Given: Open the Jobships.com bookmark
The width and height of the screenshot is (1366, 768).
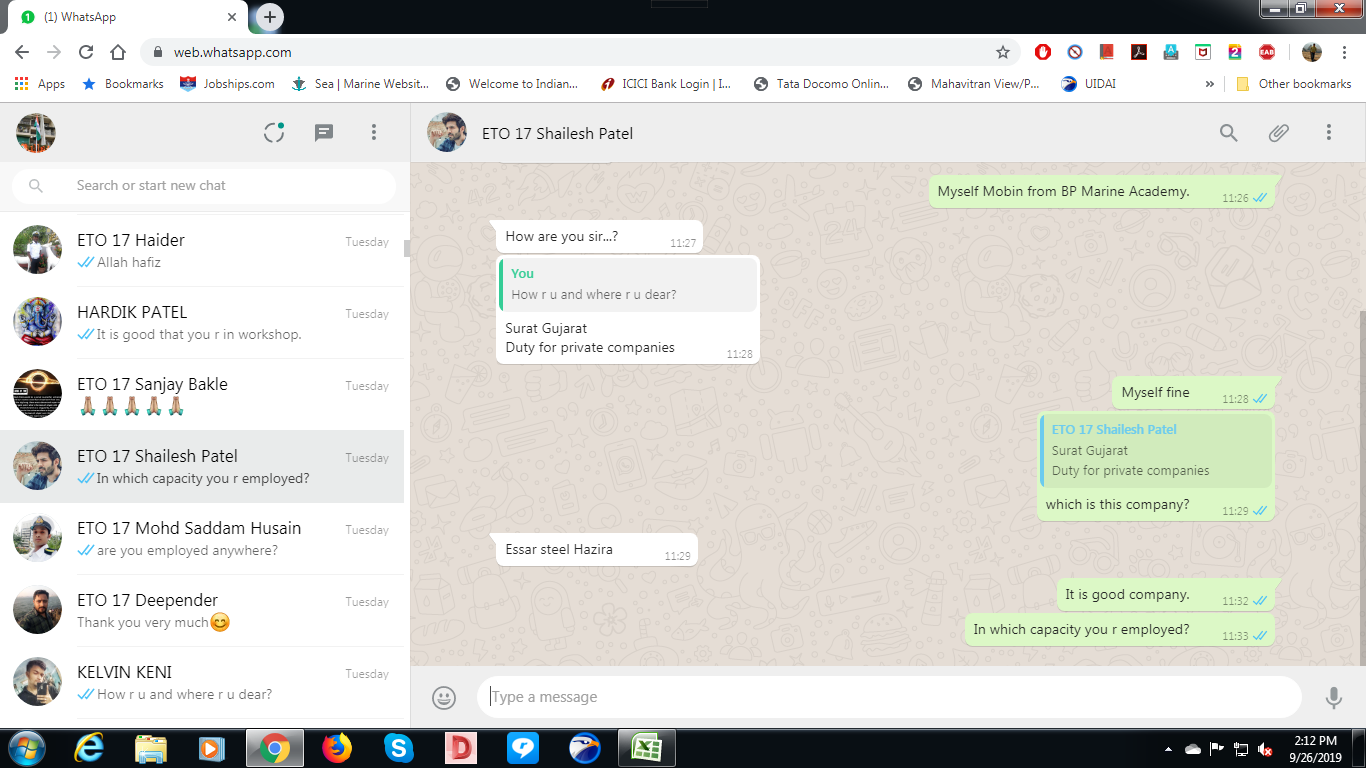Looking at the screenshot, I should tap(227, 84).
